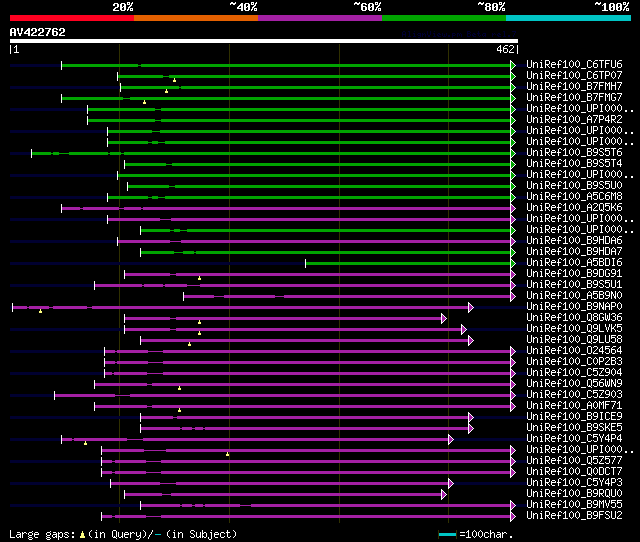Select the white AV422762 query bar
Viewport: 640px width, 542px height.
coord(264,41)
